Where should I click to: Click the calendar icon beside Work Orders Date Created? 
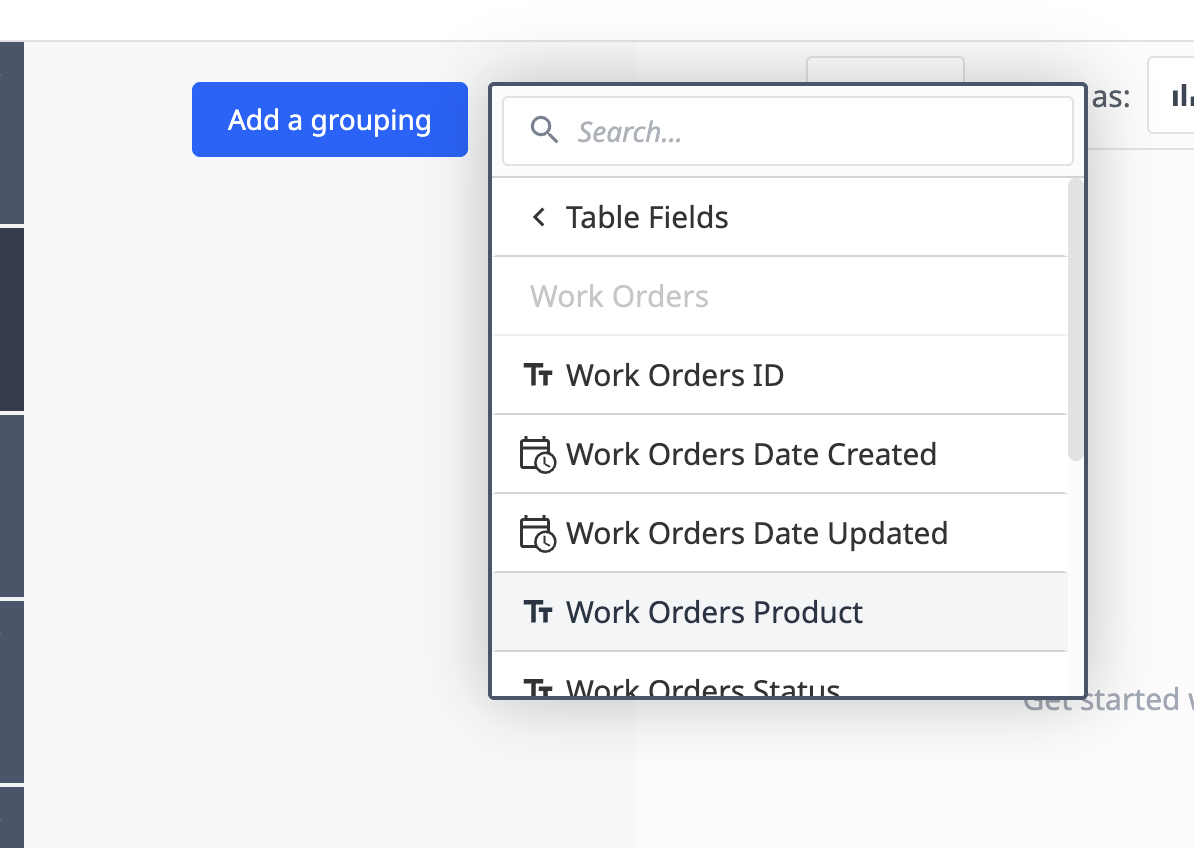[x=539, y=453]
